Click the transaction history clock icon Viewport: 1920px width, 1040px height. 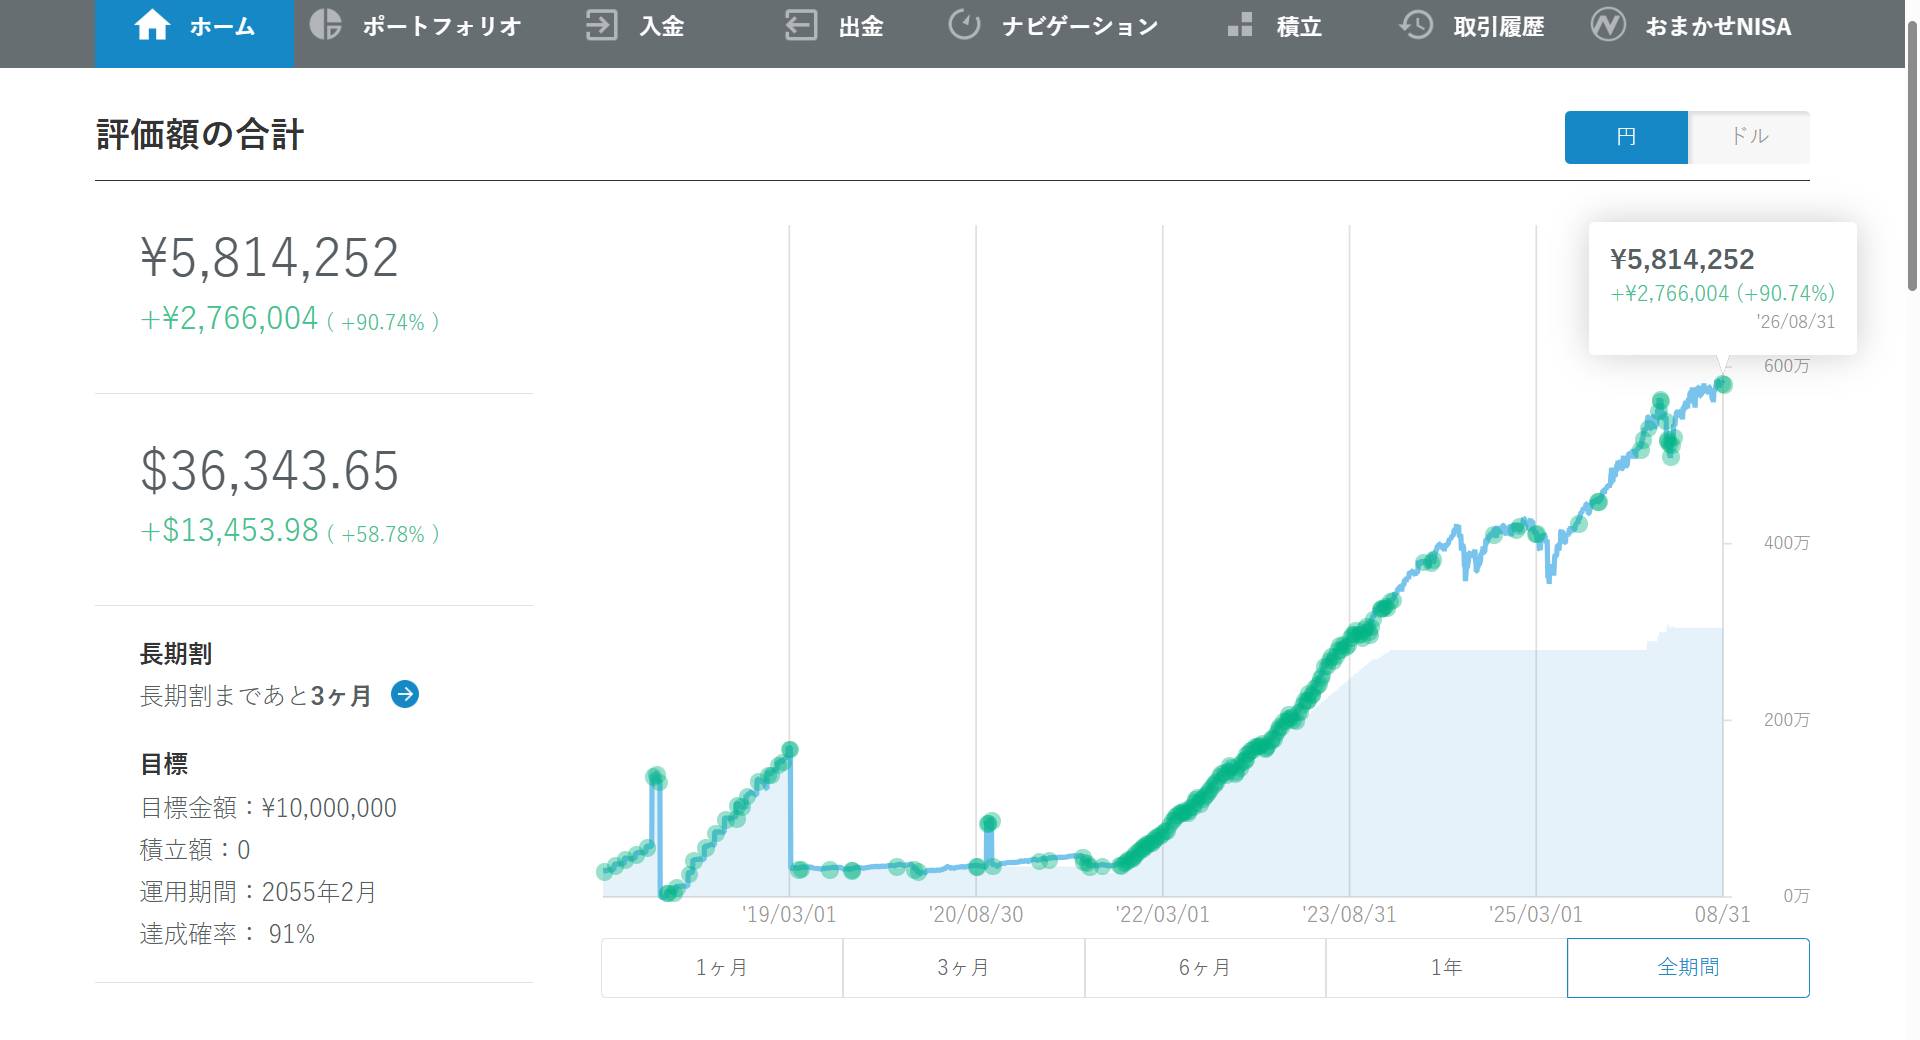[1416, 24]
